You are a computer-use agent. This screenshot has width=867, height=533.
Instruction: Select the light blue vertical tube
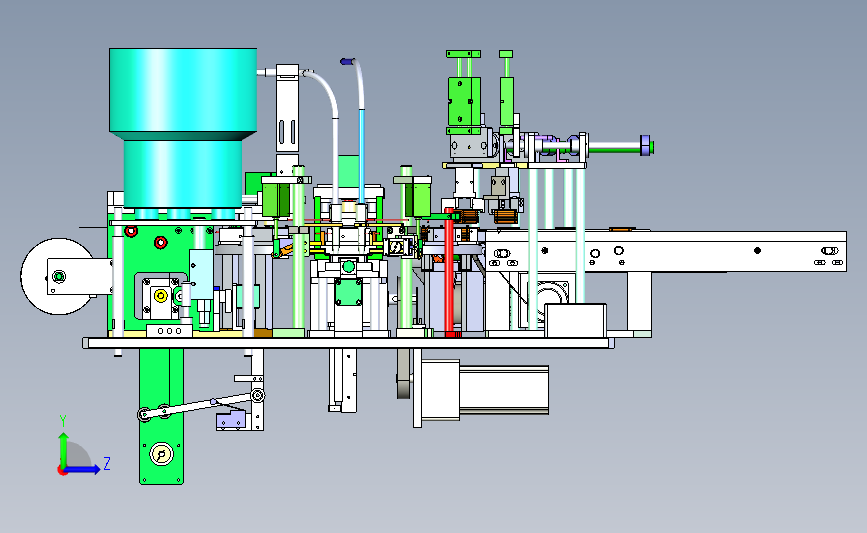point(362,156)
